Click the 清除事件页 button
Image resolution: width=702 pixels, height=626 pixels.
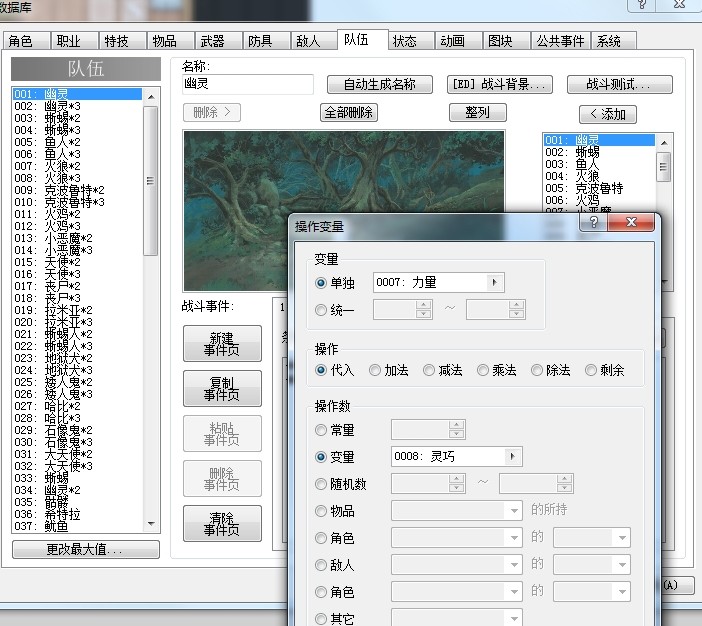[222, 523]
